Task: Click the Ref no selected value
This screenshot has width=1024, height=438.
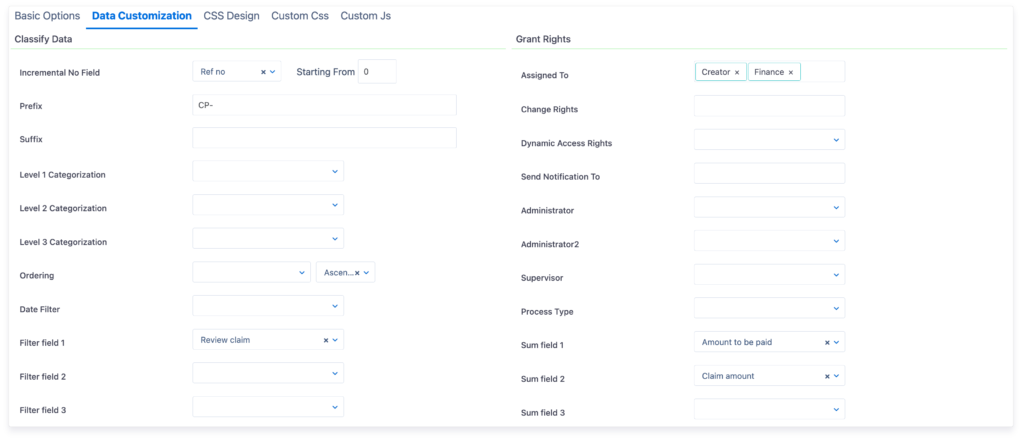Action: [213, 72]
